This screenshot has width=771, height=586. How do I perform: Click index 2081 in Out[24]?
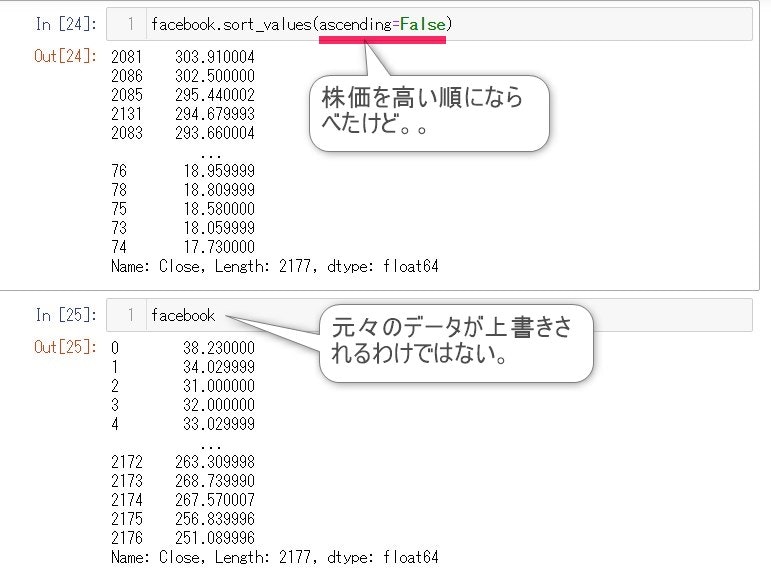click(x=127, y=57)
